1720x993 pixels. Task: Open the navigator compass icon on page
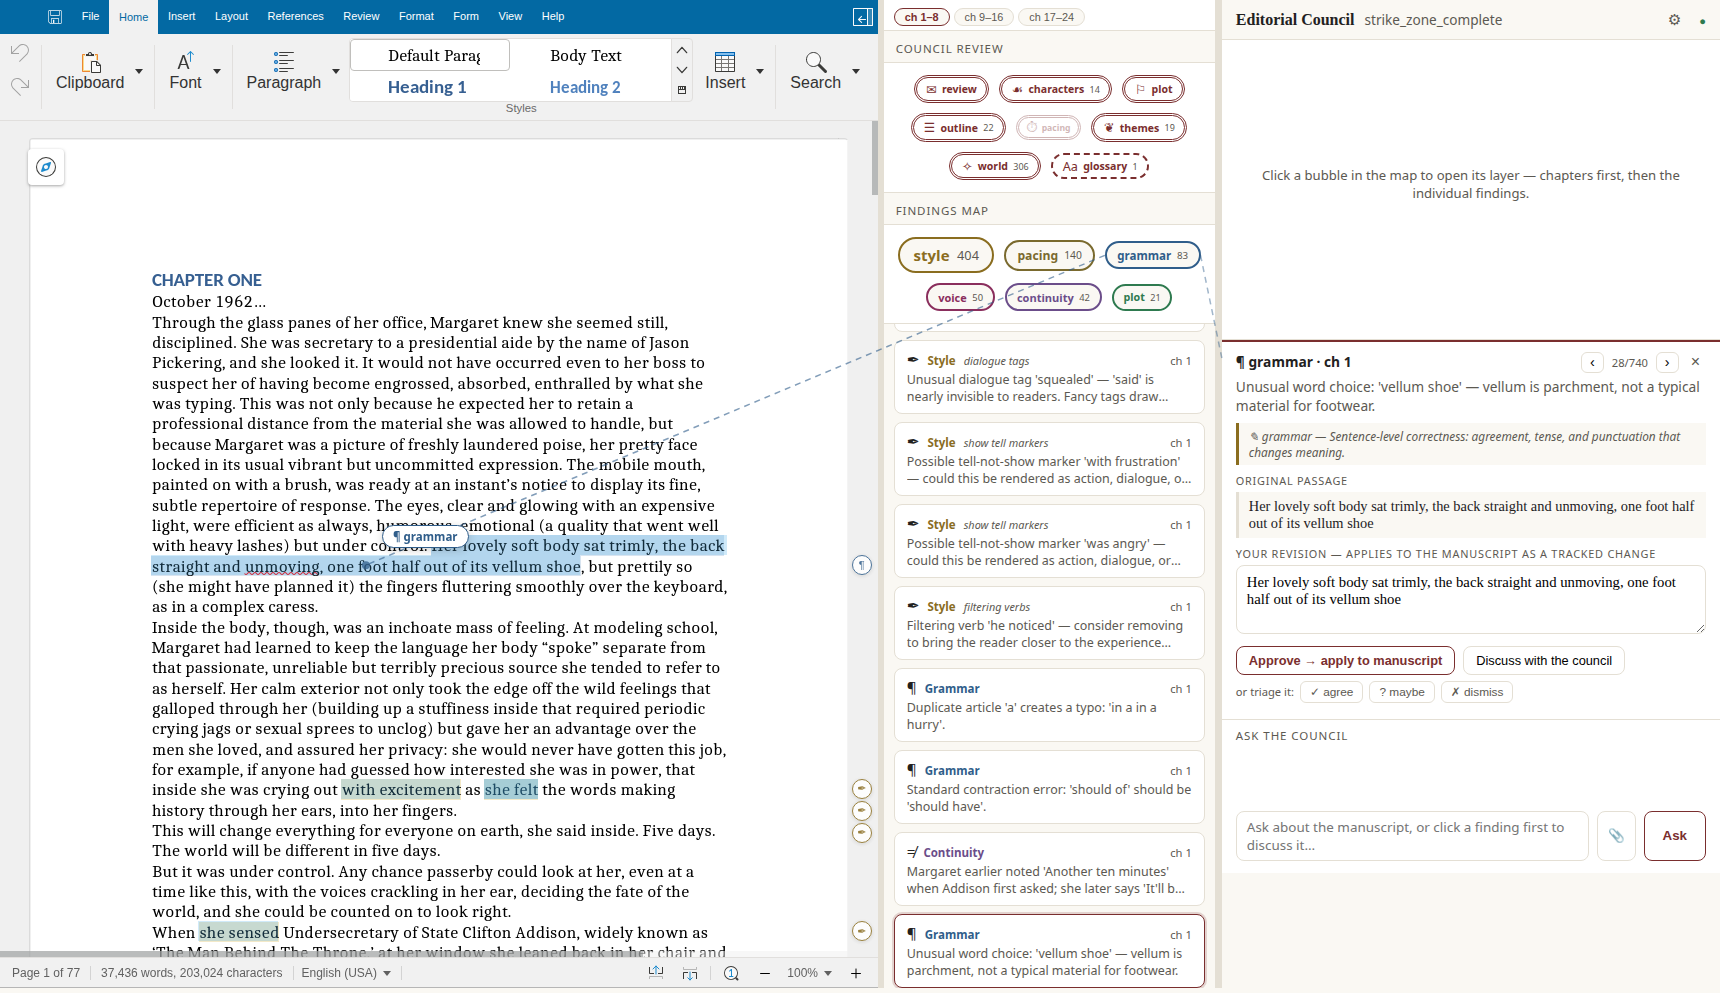coord(46,167)
